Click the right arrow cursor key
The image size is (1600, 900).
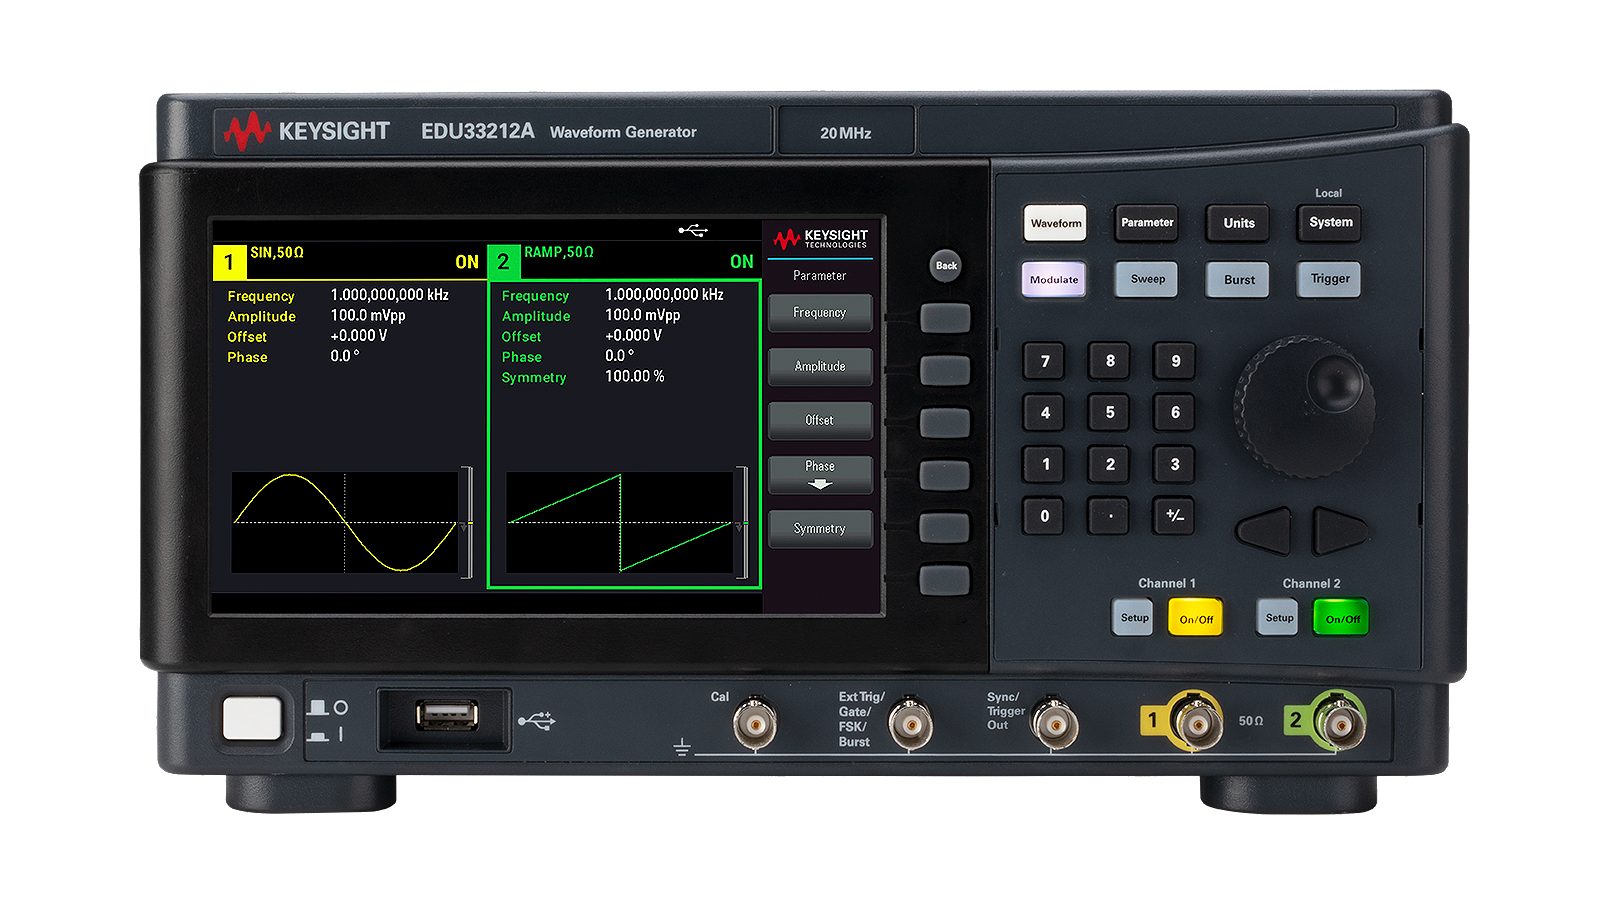pyautogui.click(x=1340, y=530)
